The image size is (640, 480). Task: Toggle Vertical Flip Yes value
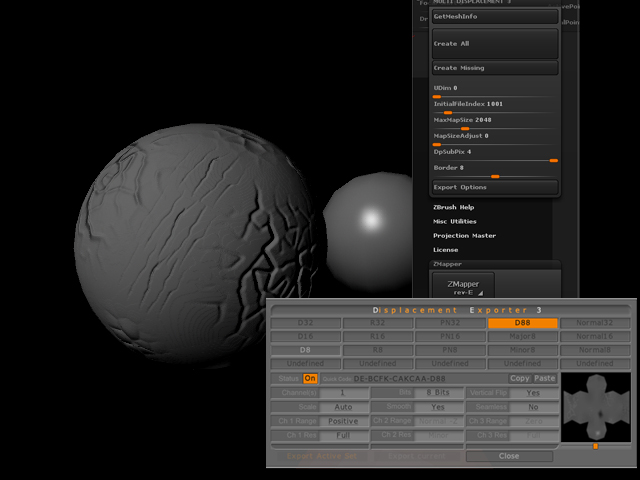click(x=533, y=393)
